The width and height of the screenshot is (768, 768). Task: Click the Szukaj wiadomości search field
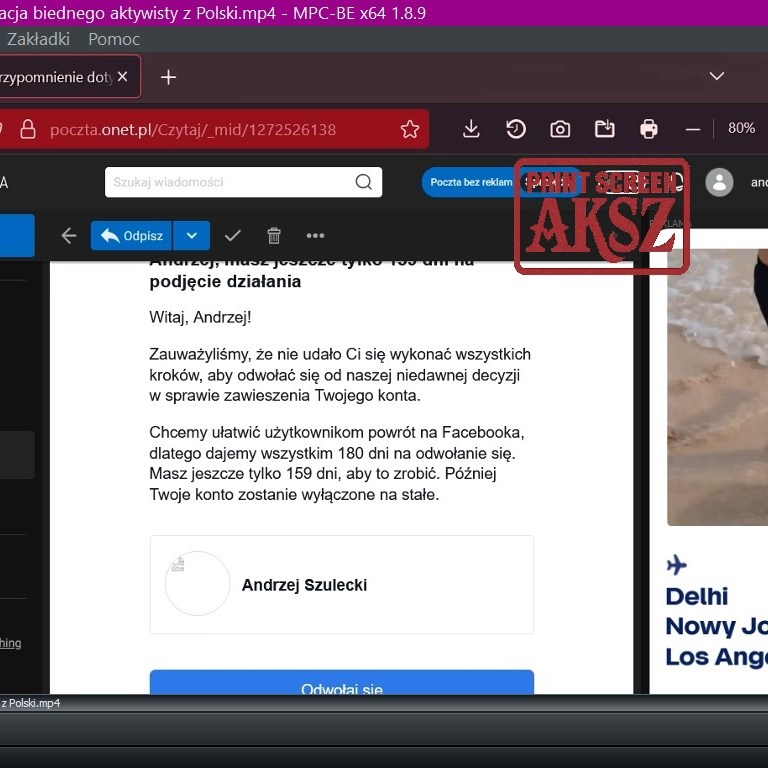[230, 182]
